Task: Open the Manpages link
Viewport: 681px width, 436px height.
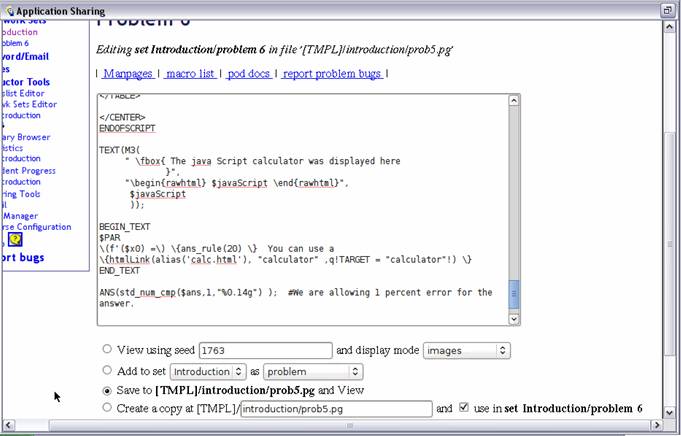Action: click(128, 73)
